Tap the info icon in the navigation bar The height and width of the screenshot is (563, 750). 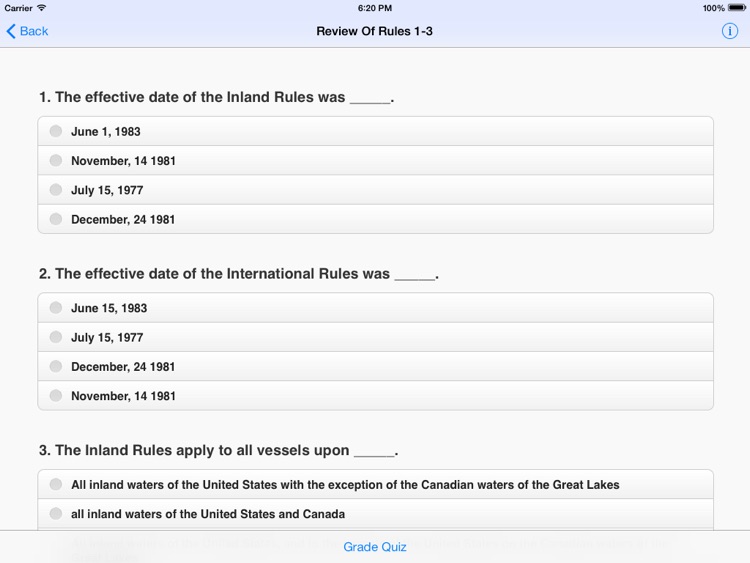coord(729,31)
